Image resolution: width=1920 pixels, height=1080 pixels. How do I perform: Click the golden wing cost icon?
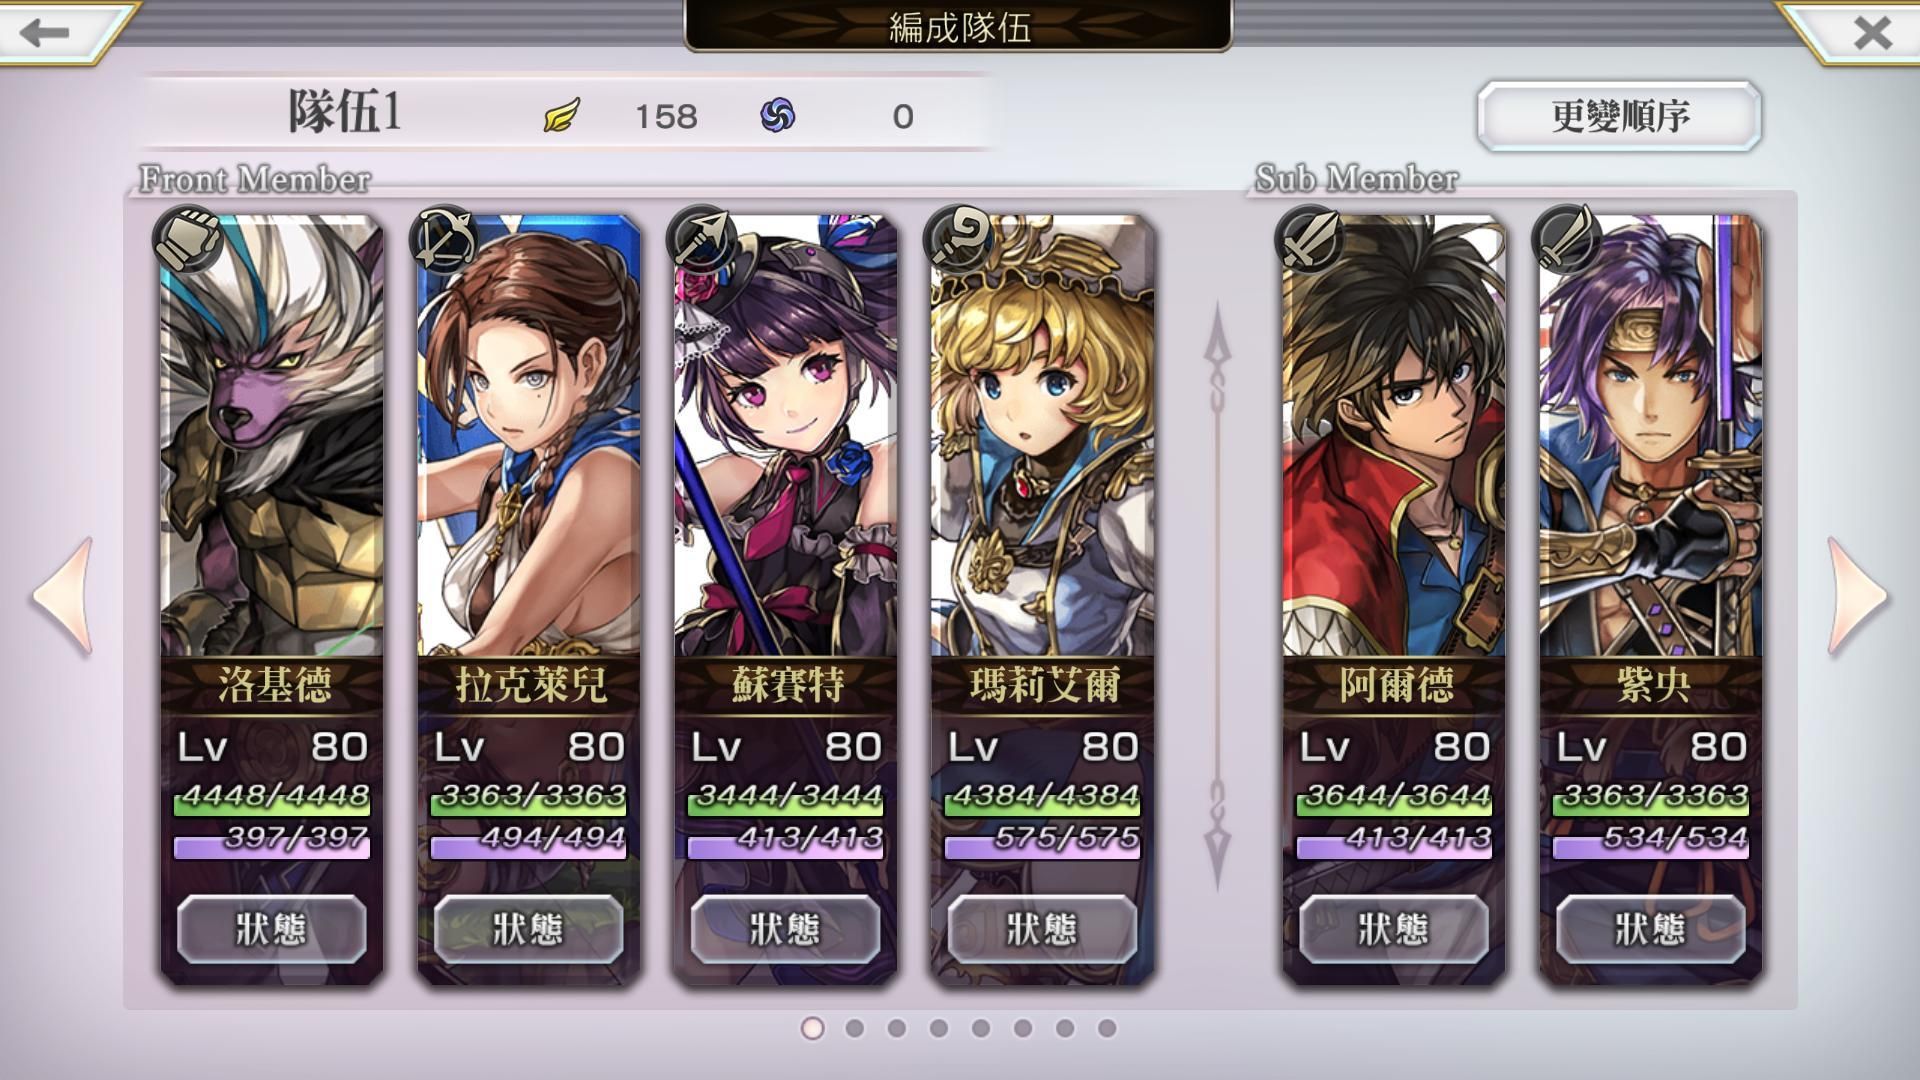562,115
